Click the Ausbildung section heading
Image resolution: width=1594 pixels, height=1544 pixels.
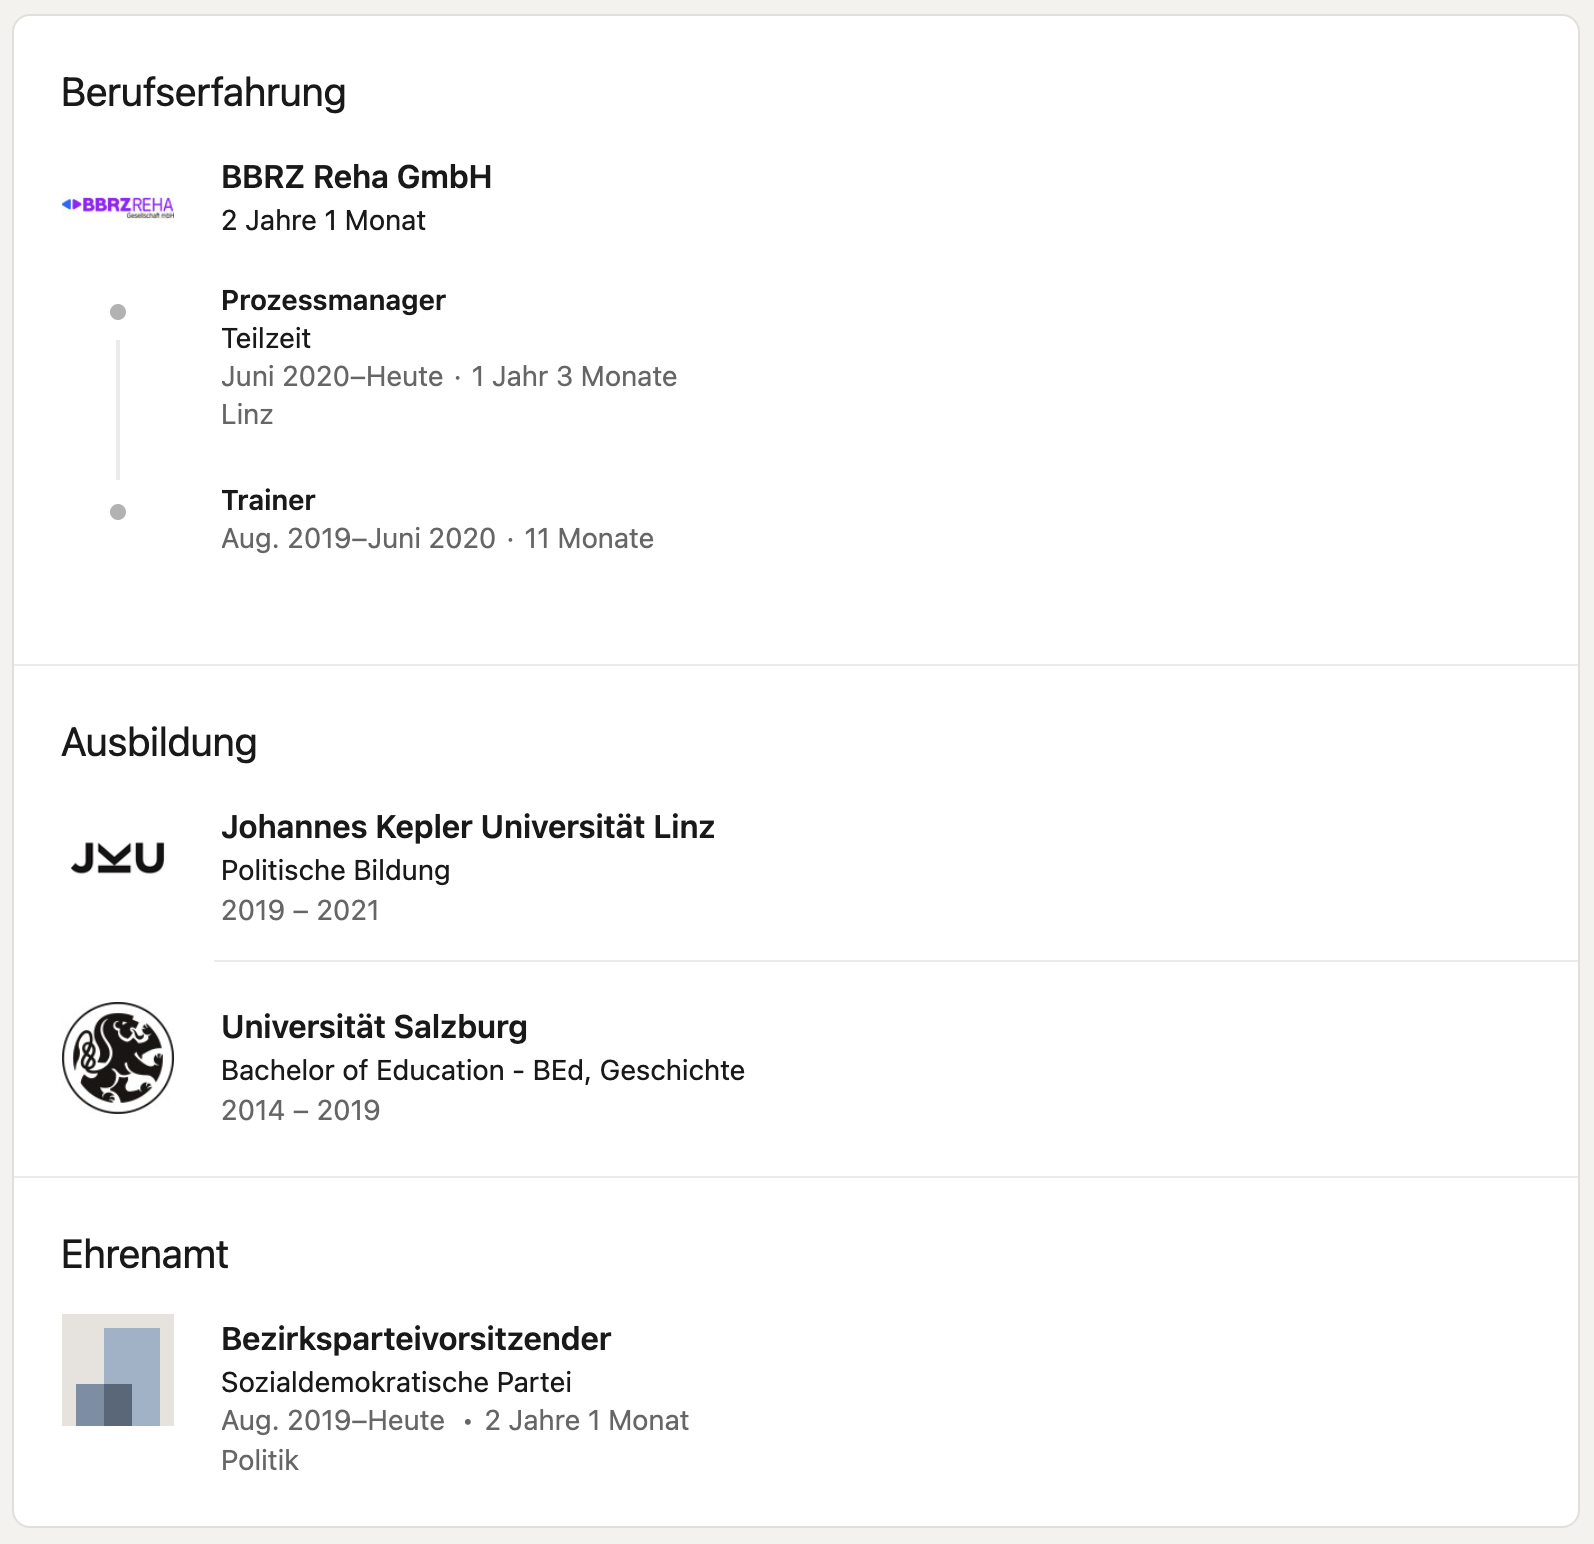point(159,742)
